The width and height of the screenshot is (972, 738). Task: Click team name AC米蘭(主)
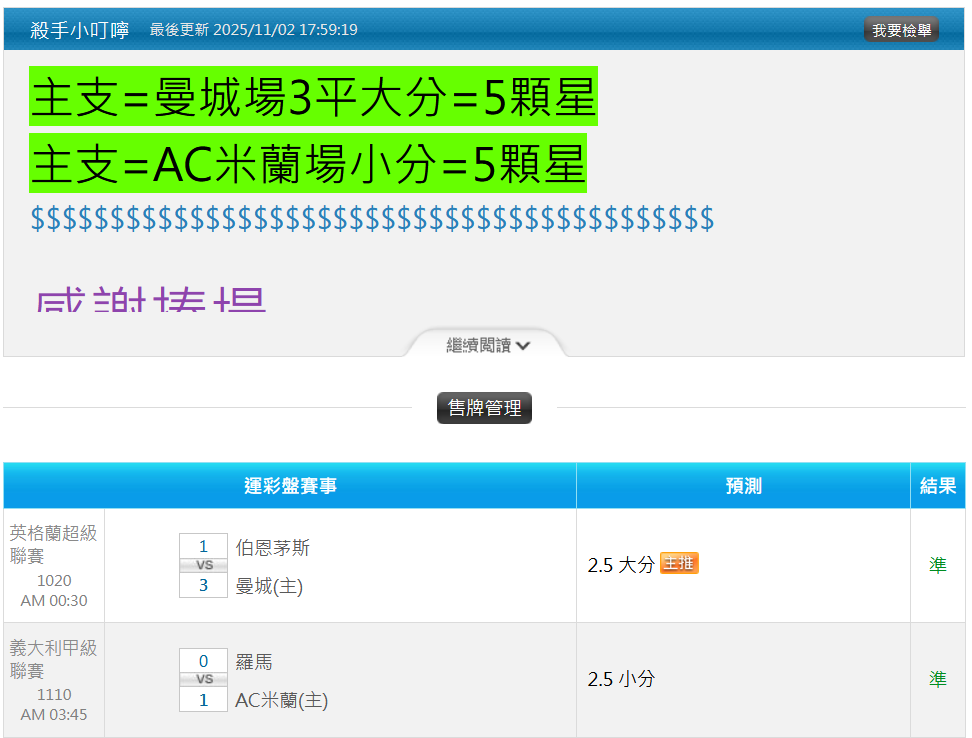(x=281, y=701)
